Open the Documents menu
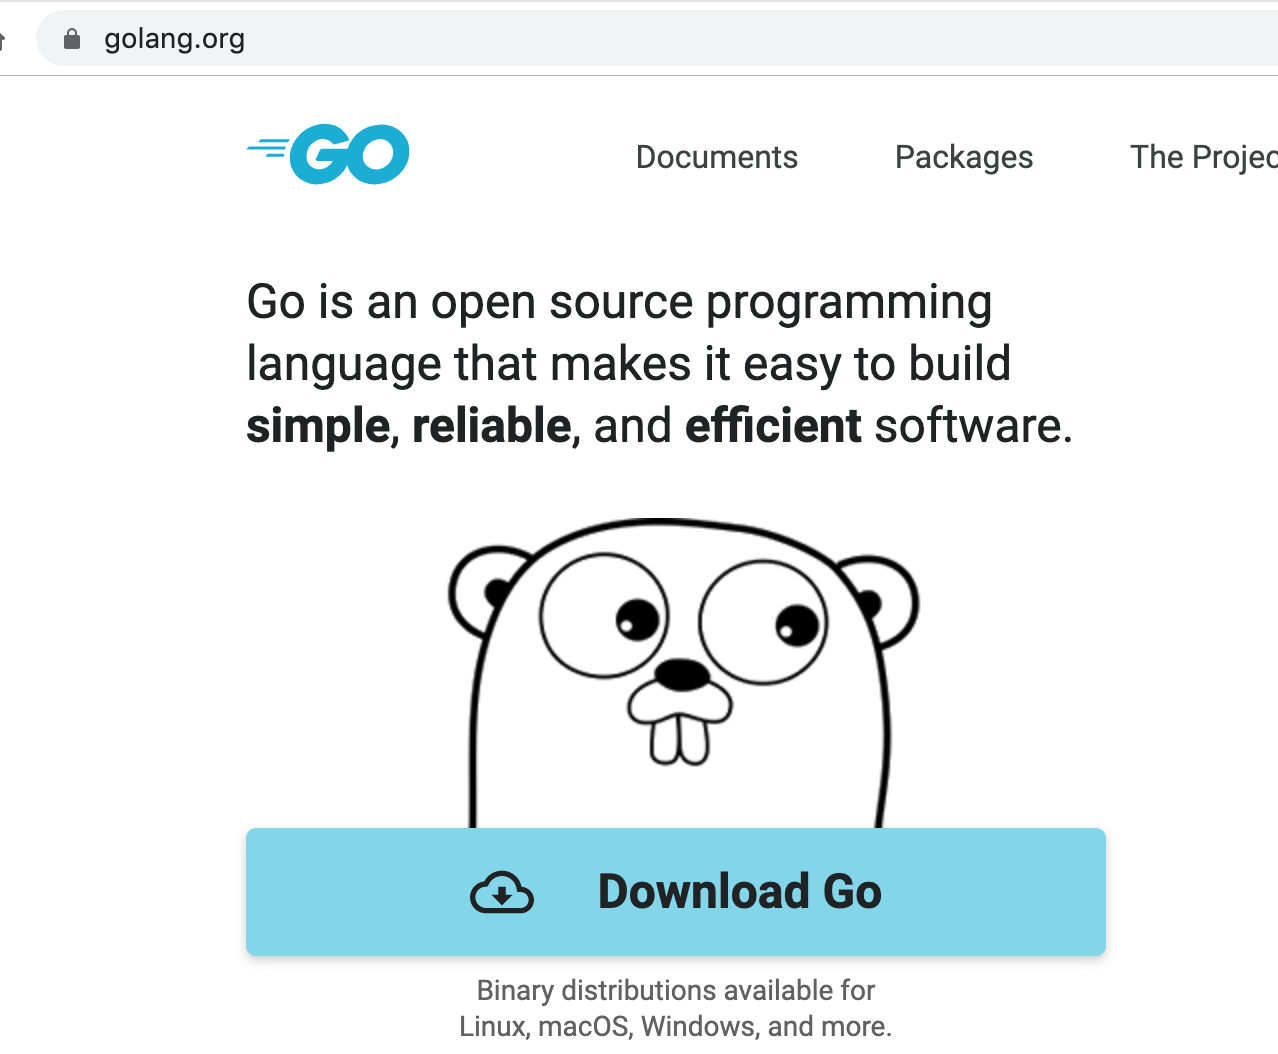Image resolution: width=1278 pixels, height=1054 pixels. coord(716,157)
